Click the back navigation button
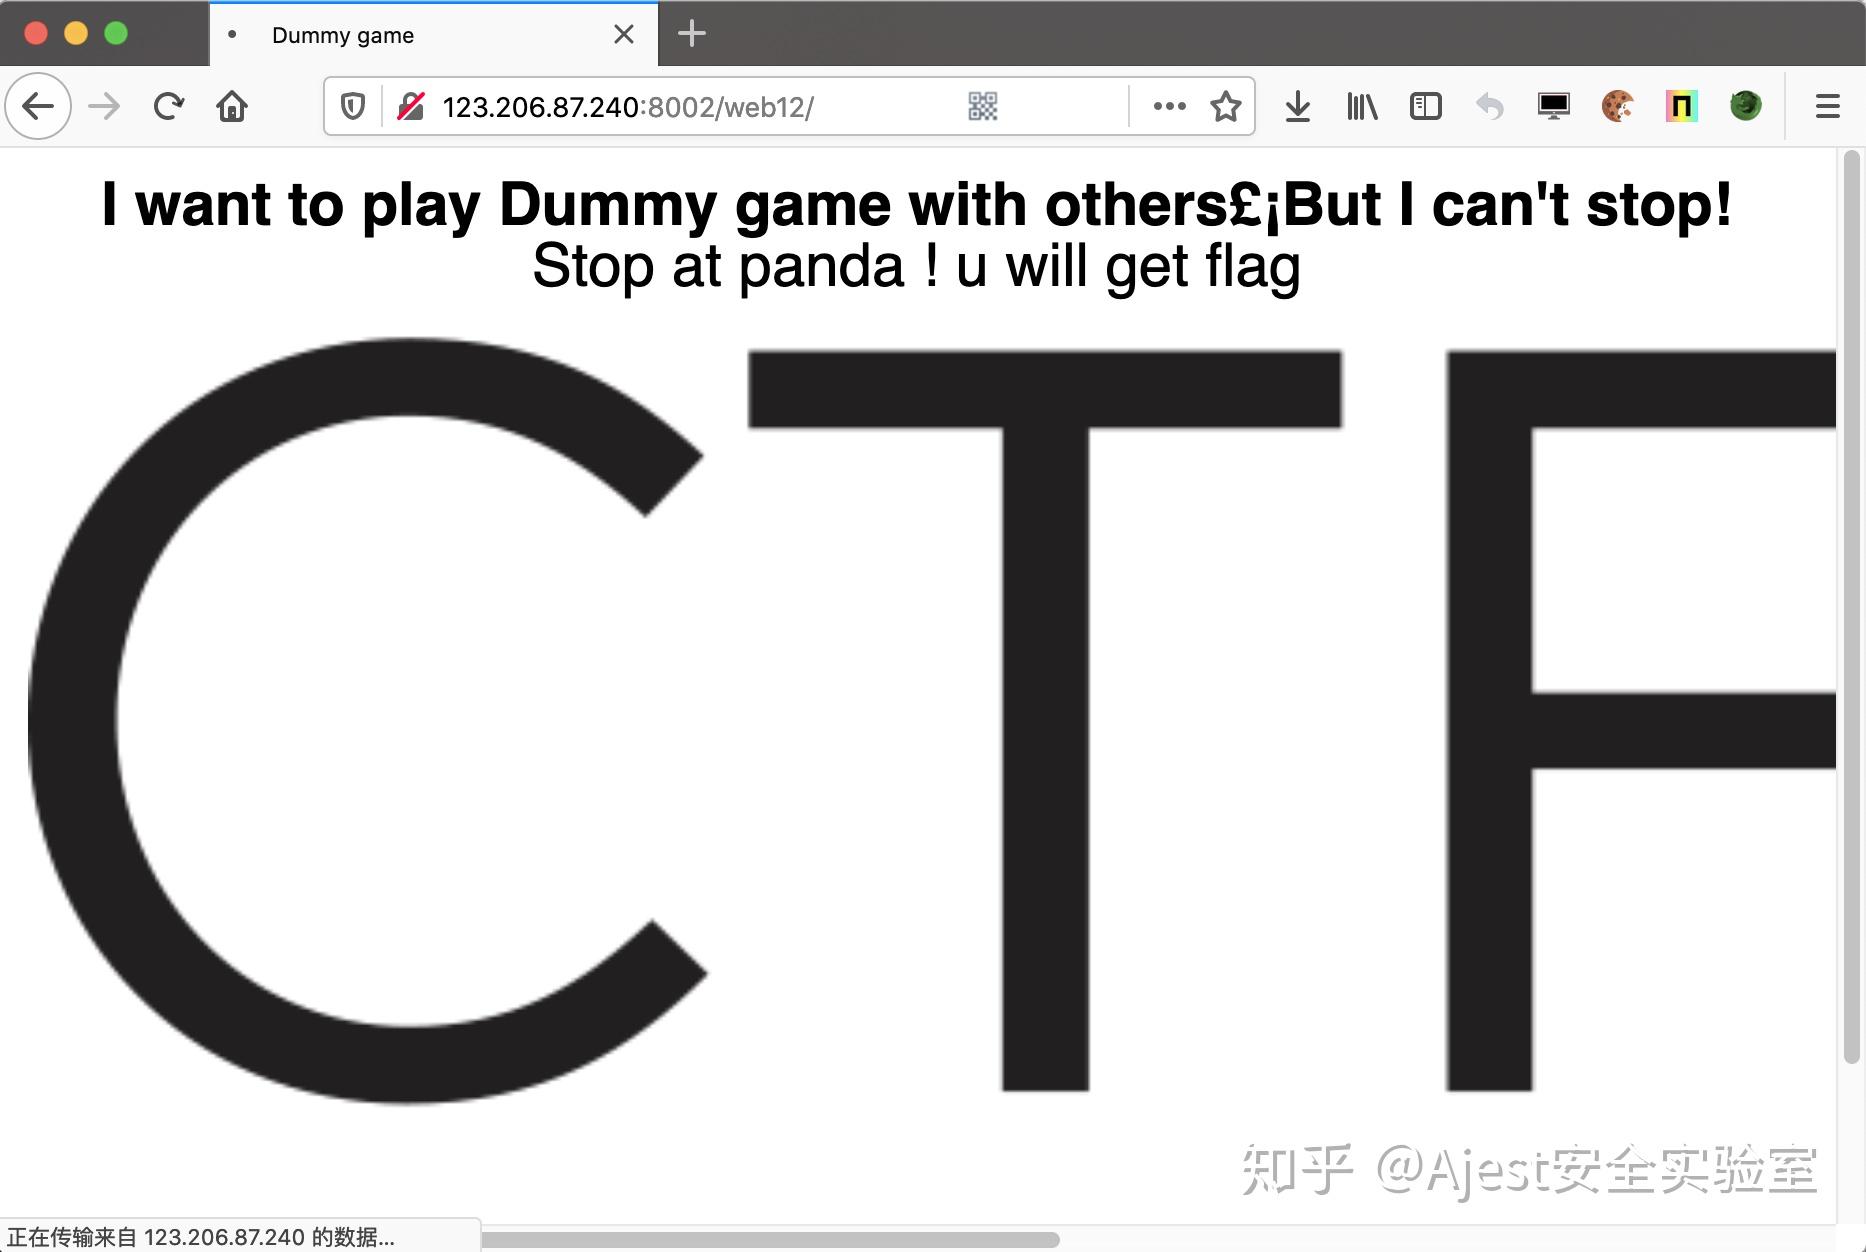This screenshot has height=1252, width=1866. (37, 106)
